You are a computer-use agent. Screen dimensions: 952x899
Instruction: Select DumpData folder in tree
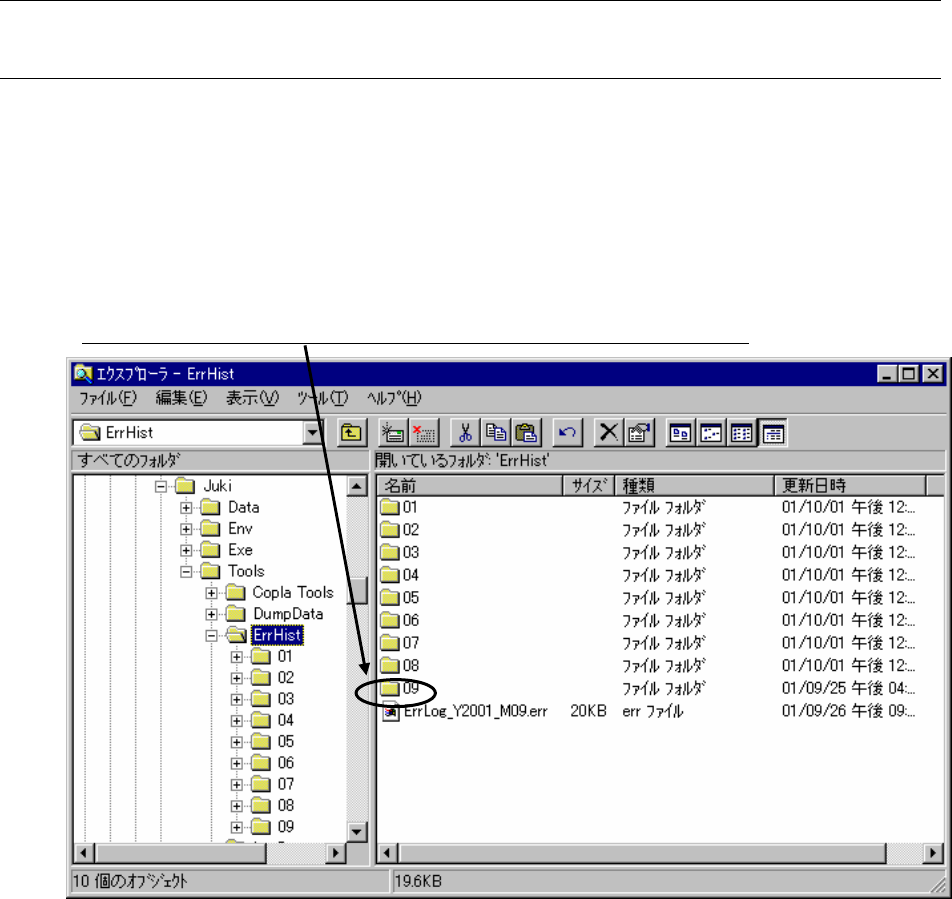pyautogui.click(x=274, y=614)
